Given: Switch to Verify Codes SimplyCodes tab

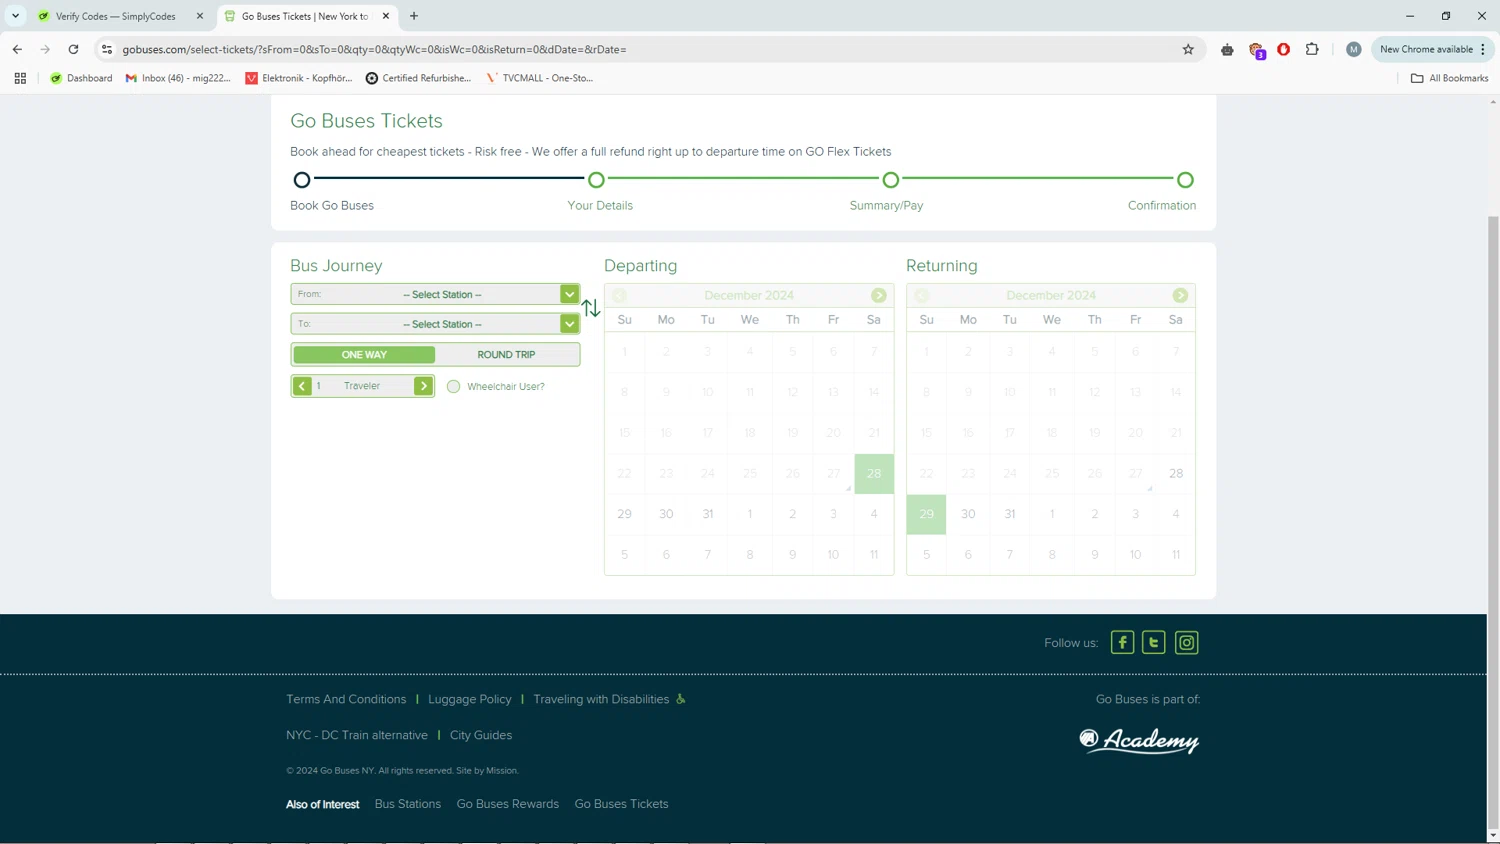Looking at the screenshot, I should [118, 16].
